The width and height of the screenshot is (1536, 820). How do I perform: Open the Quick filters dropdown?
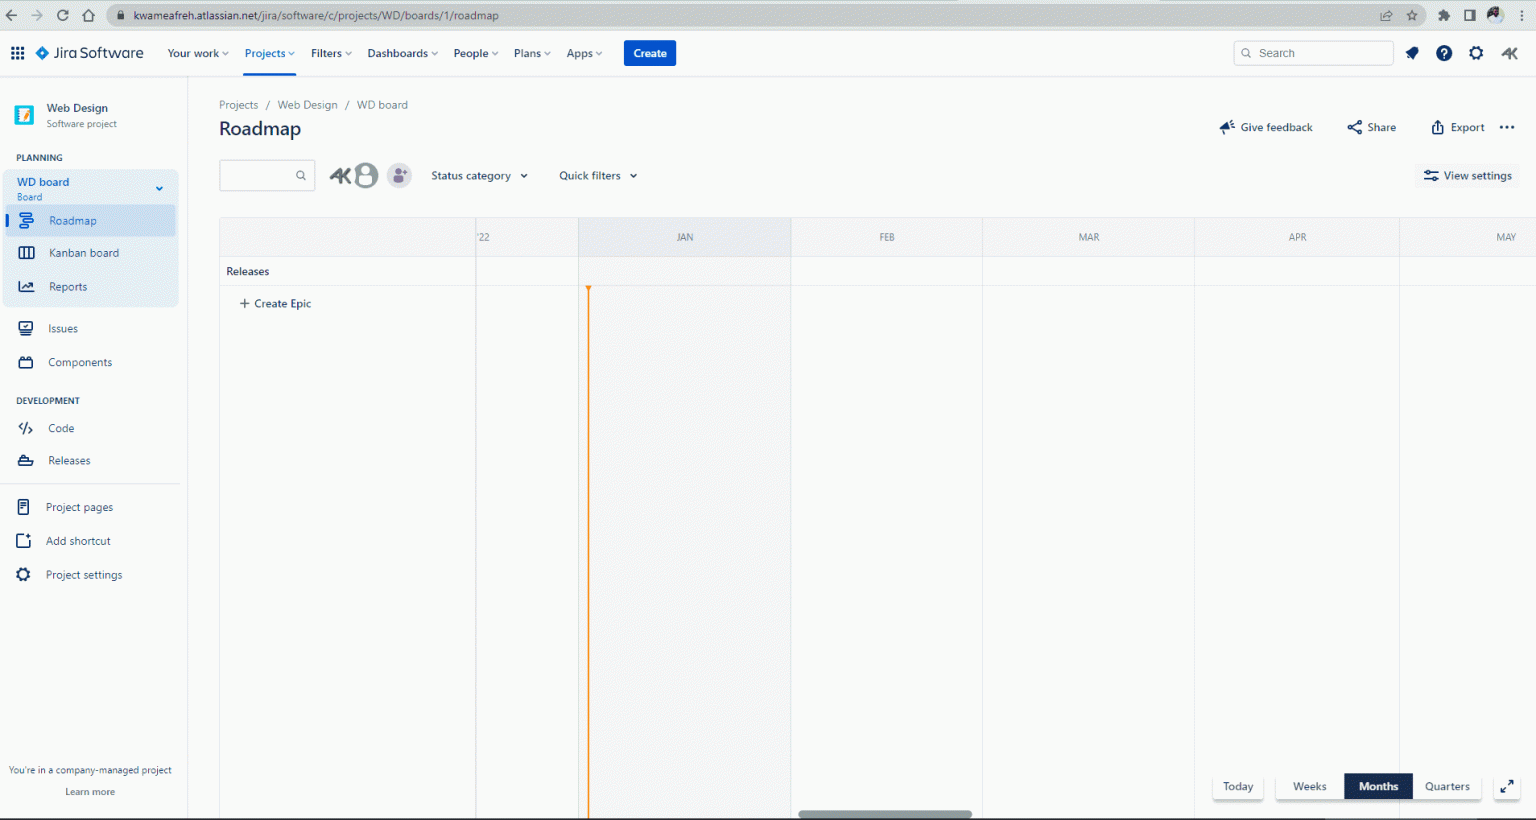click(x=597, y=175)
